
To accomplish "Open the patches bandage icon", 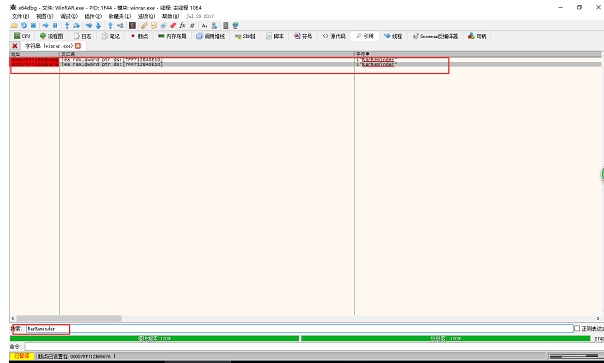I will (x=144, y=25).
